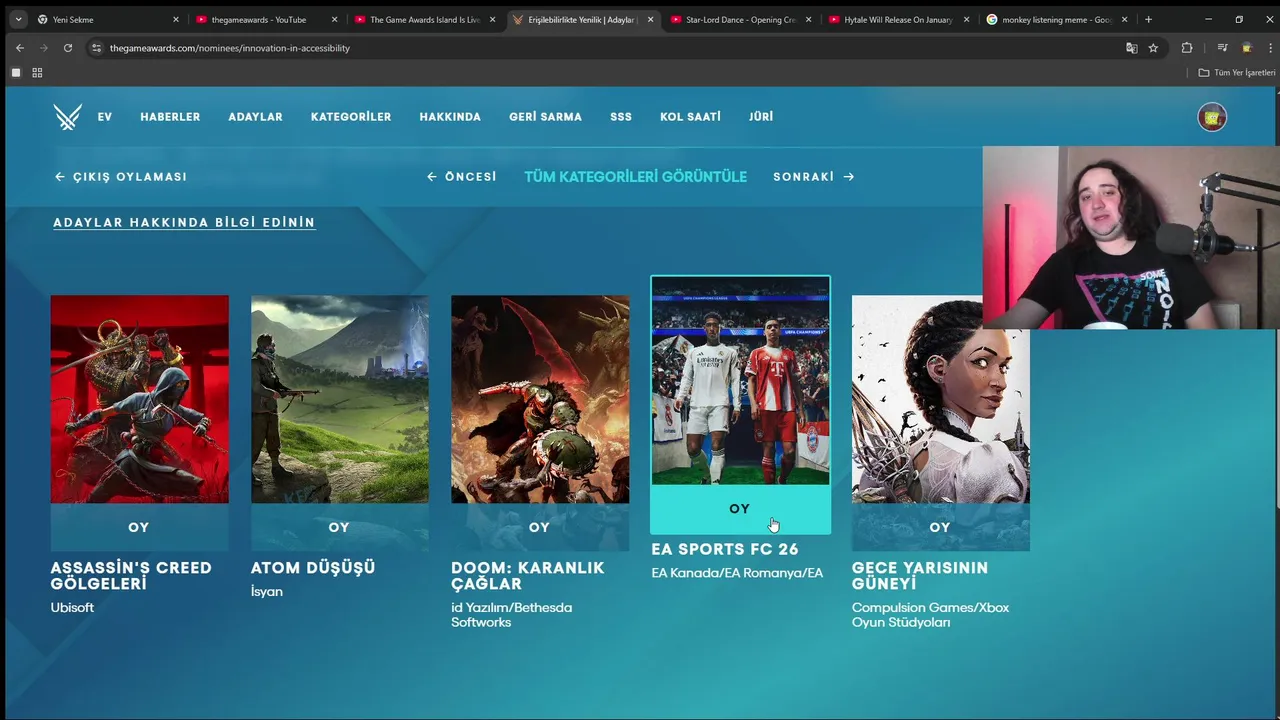Click Gece Yarısının Güneyi cover image
This screenshot has height=720, width=1280.
click(x=940, y=399)
